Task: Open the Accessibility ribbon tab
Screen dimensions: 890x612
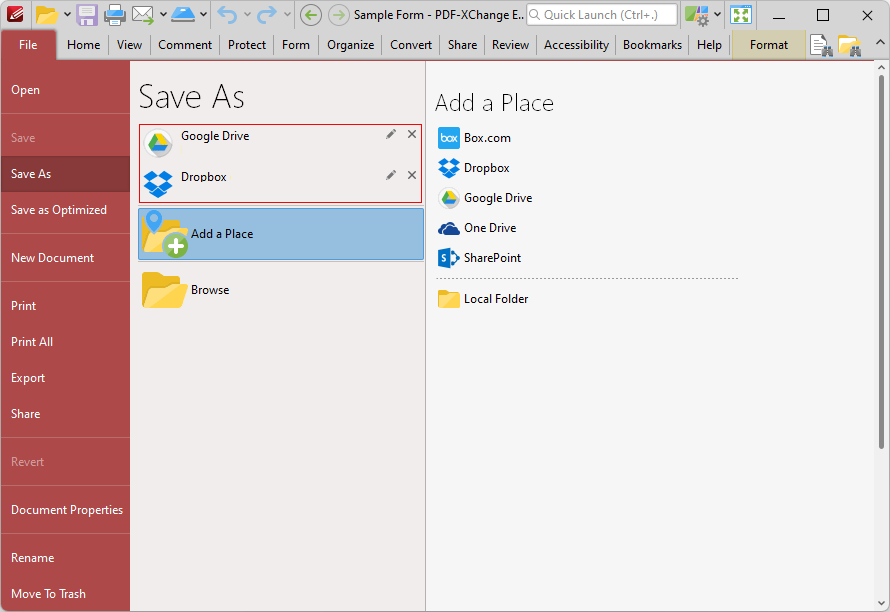Action: pos(576,45)
